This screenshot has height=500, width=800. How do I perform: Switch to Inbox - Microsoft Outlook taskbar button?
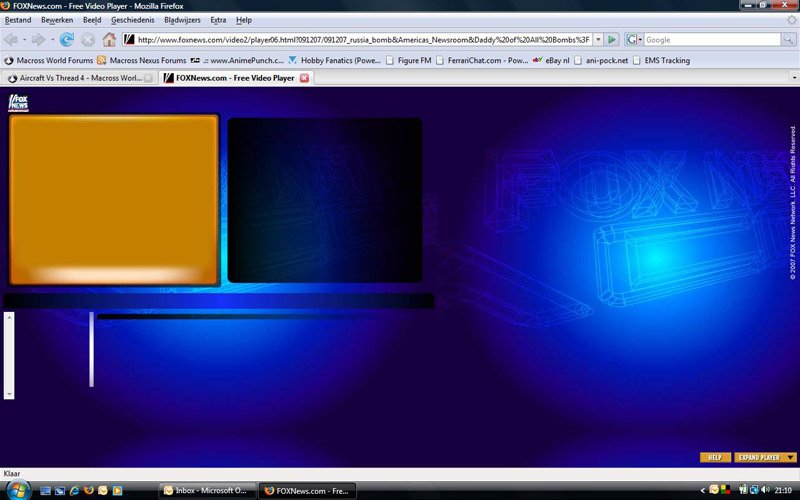(207, 490)
